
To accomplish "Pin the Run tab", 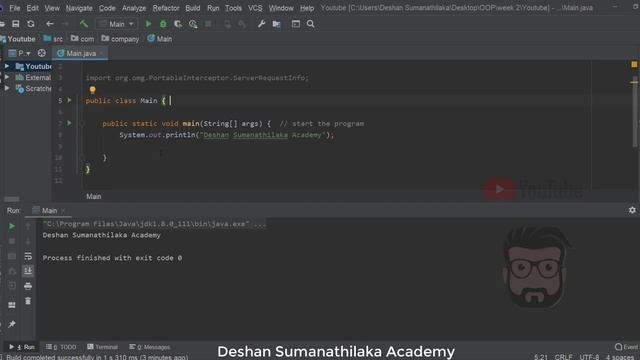I will click(12, 324).
